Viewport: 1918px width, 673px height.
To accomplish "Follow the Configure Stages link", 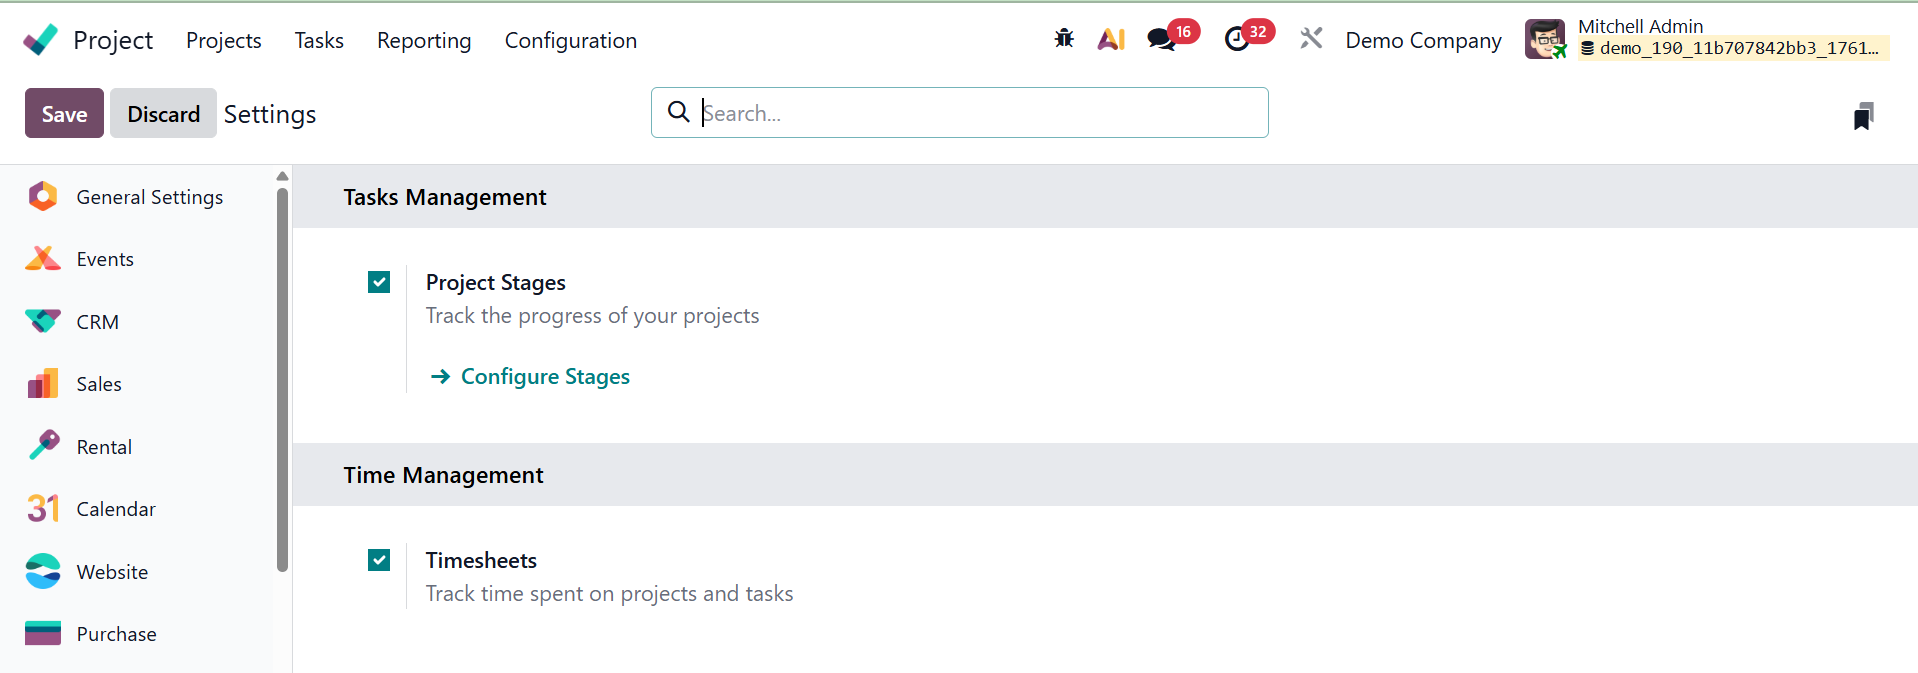I will (x=545, y=376).
